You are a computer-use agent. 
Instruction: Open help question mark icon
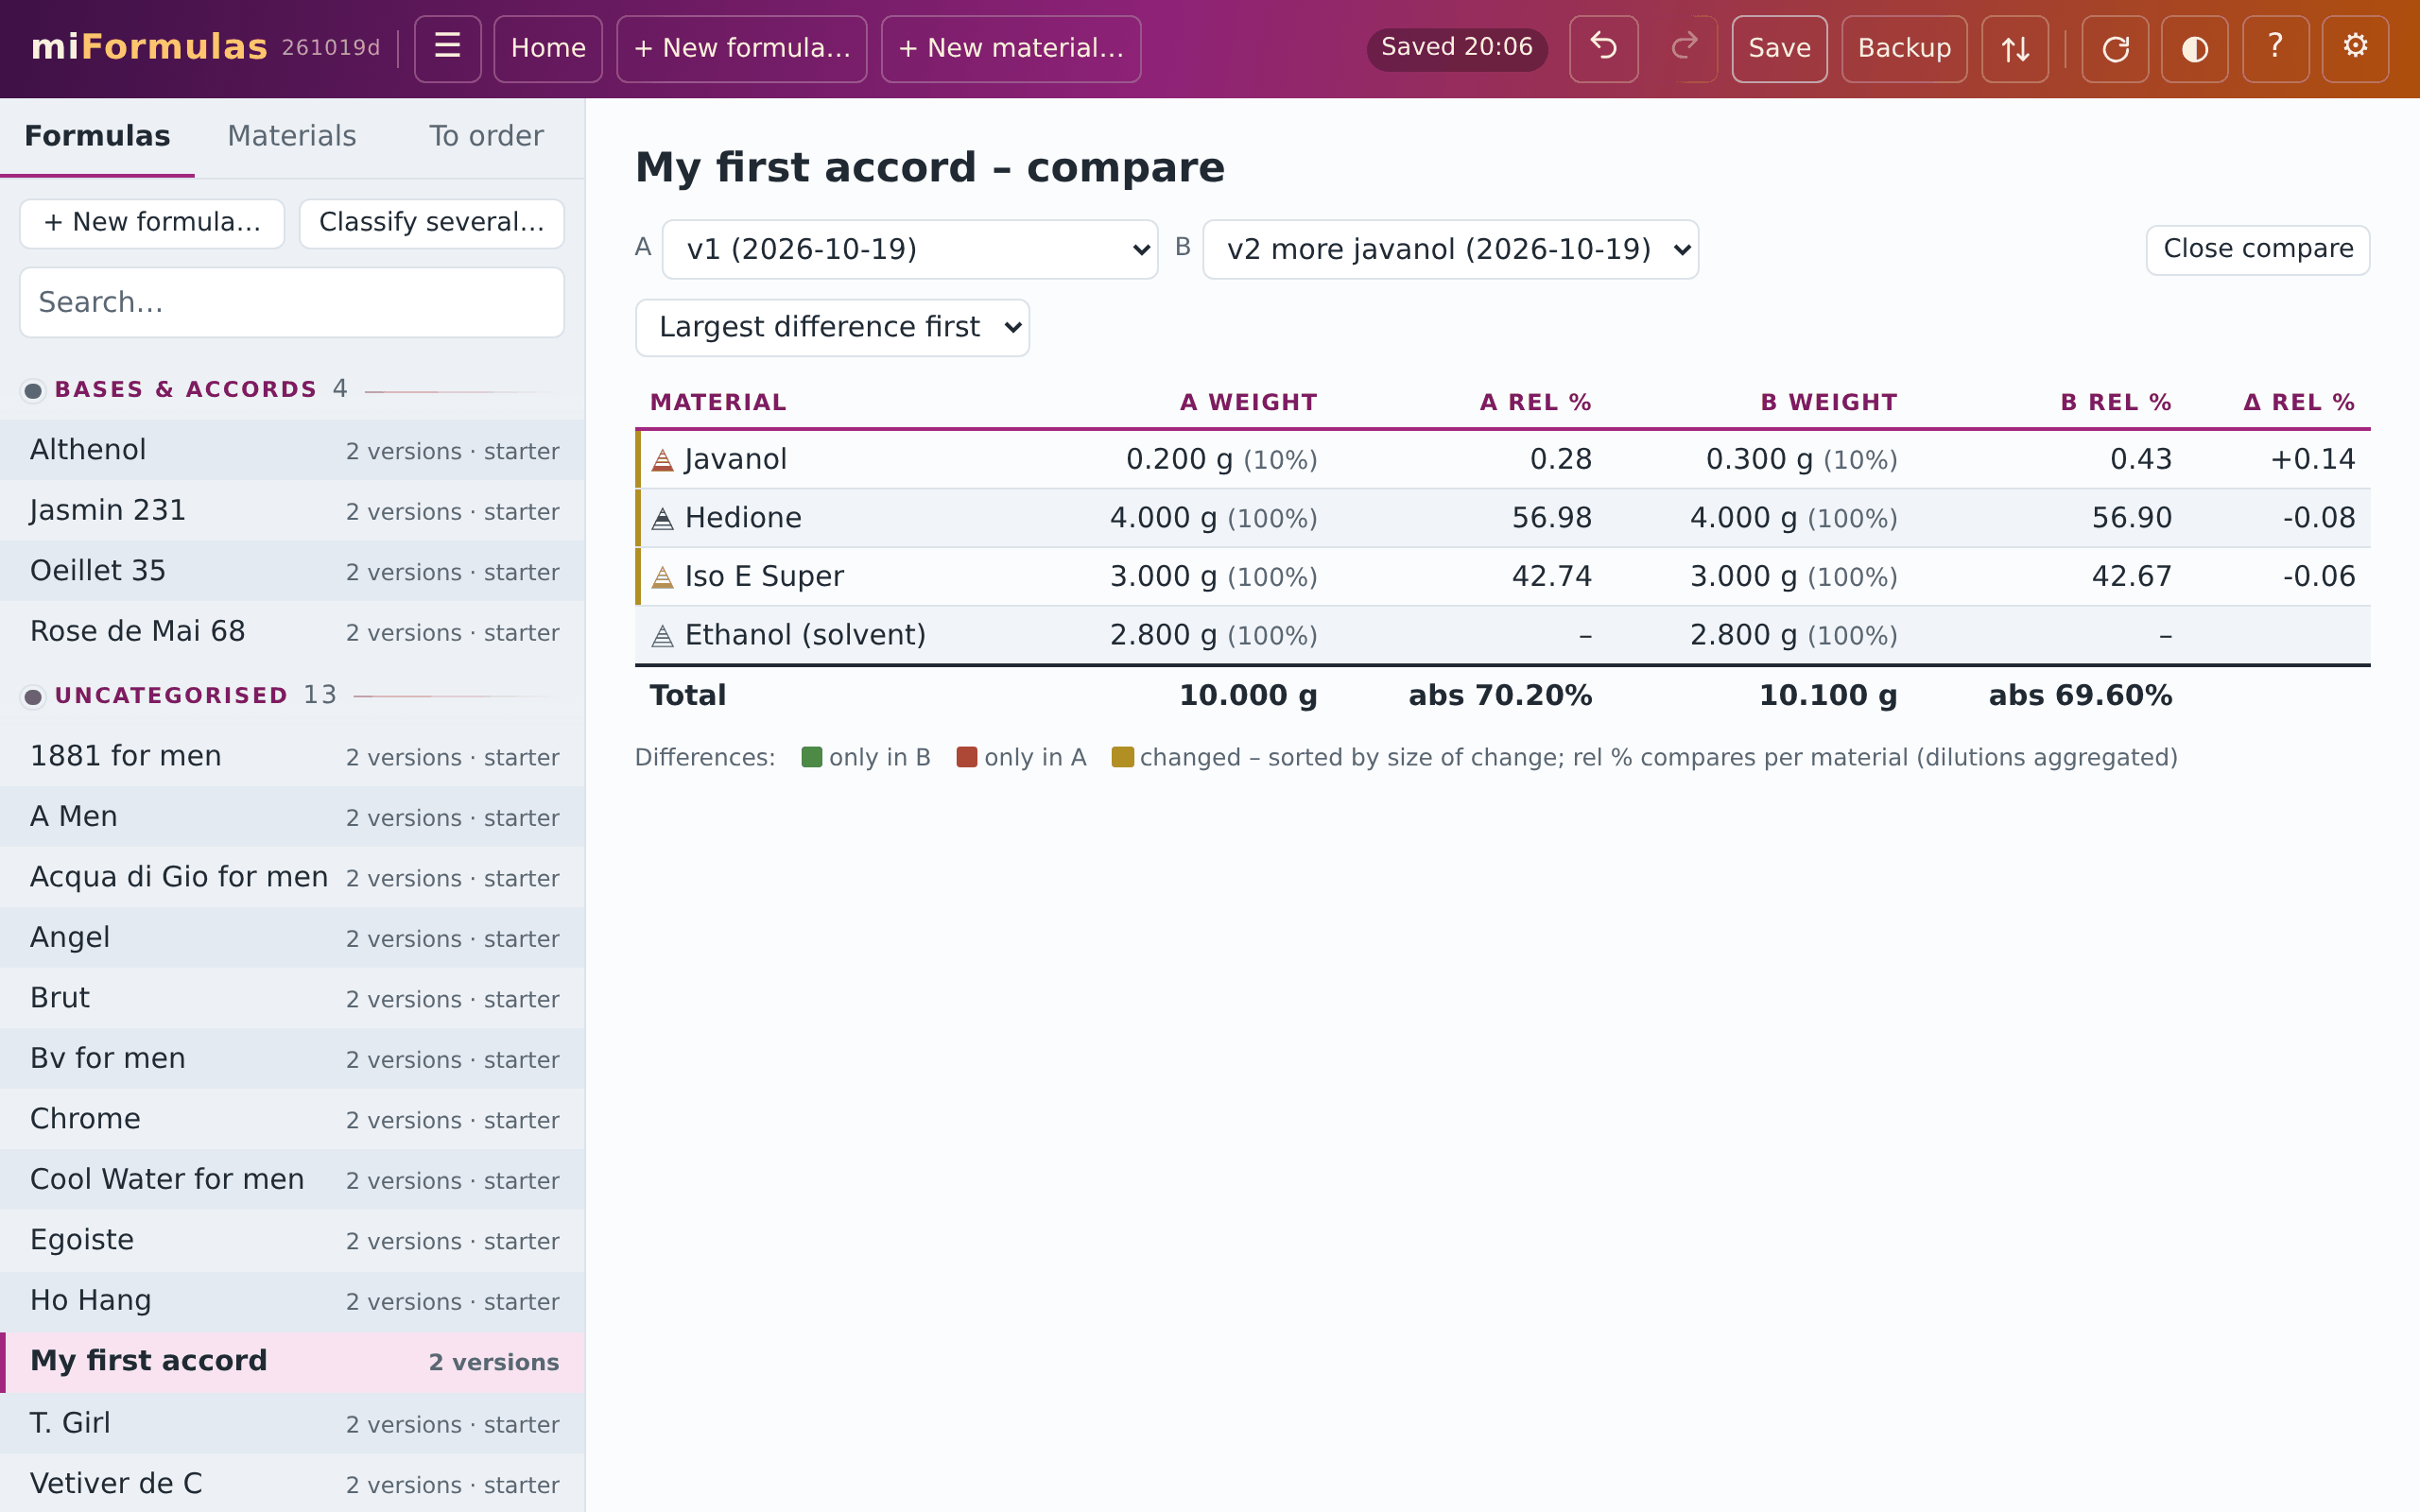coord(2275,48)
